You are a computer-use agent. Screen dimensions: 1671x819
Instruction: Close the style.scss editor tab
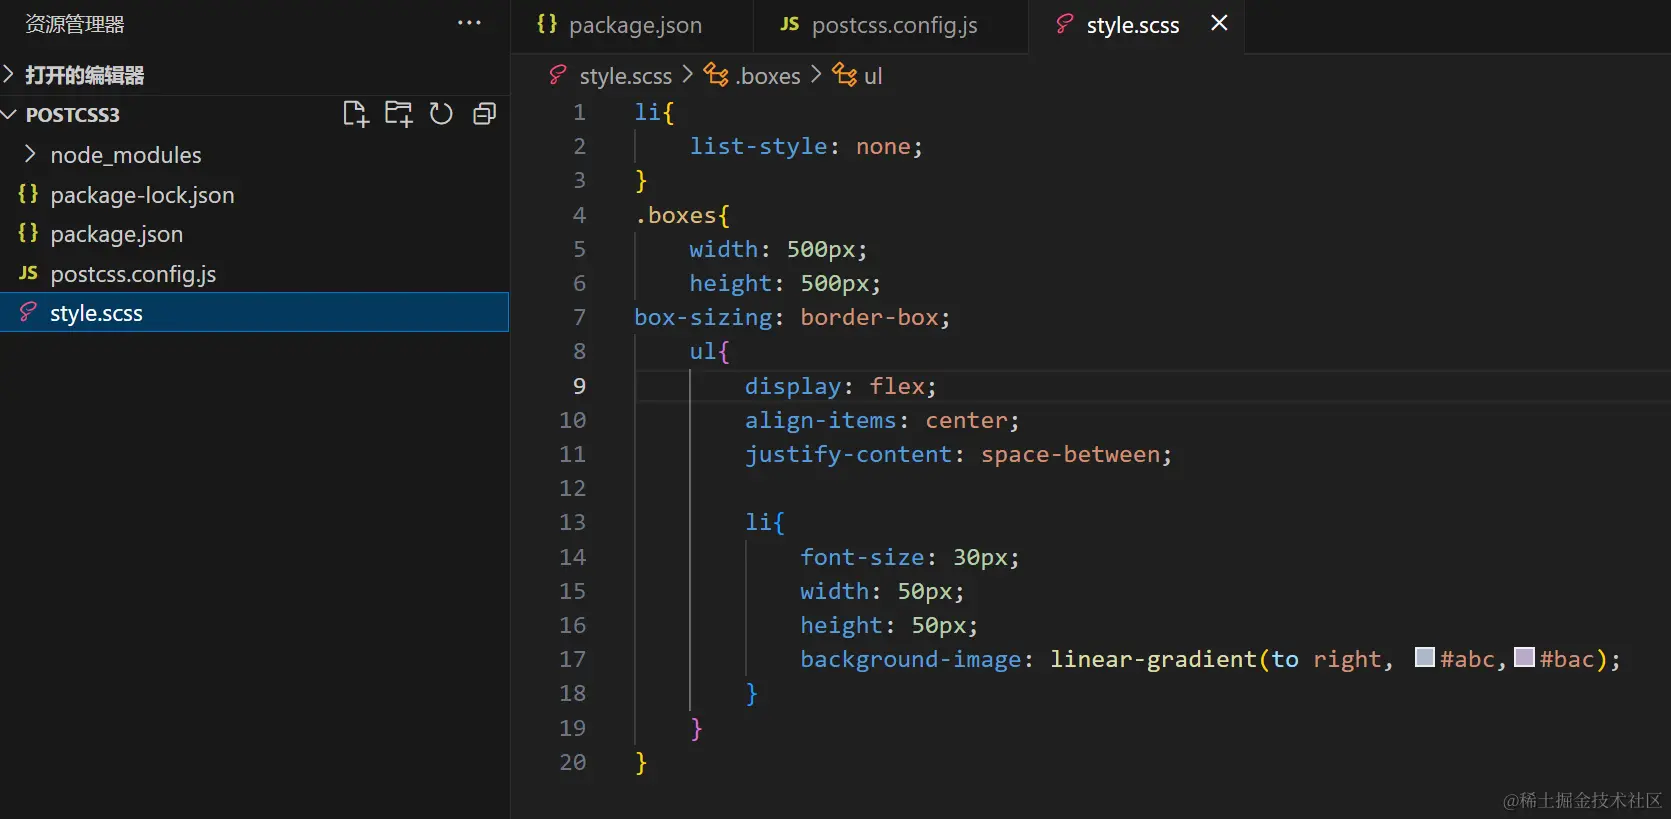tap(1219, 23)
